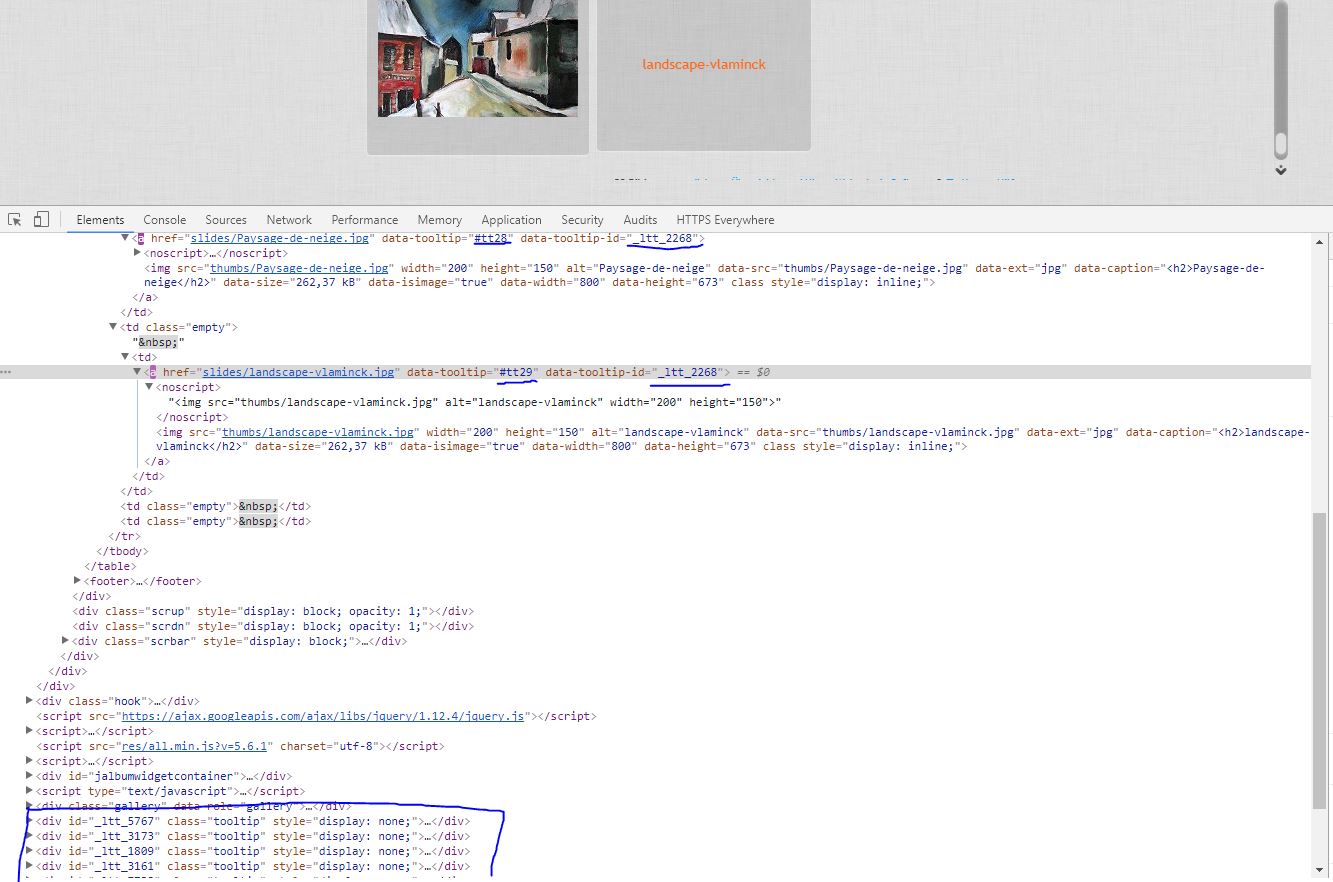Switch to the Elements tab

pyautogui.click(x=100, y=220)
